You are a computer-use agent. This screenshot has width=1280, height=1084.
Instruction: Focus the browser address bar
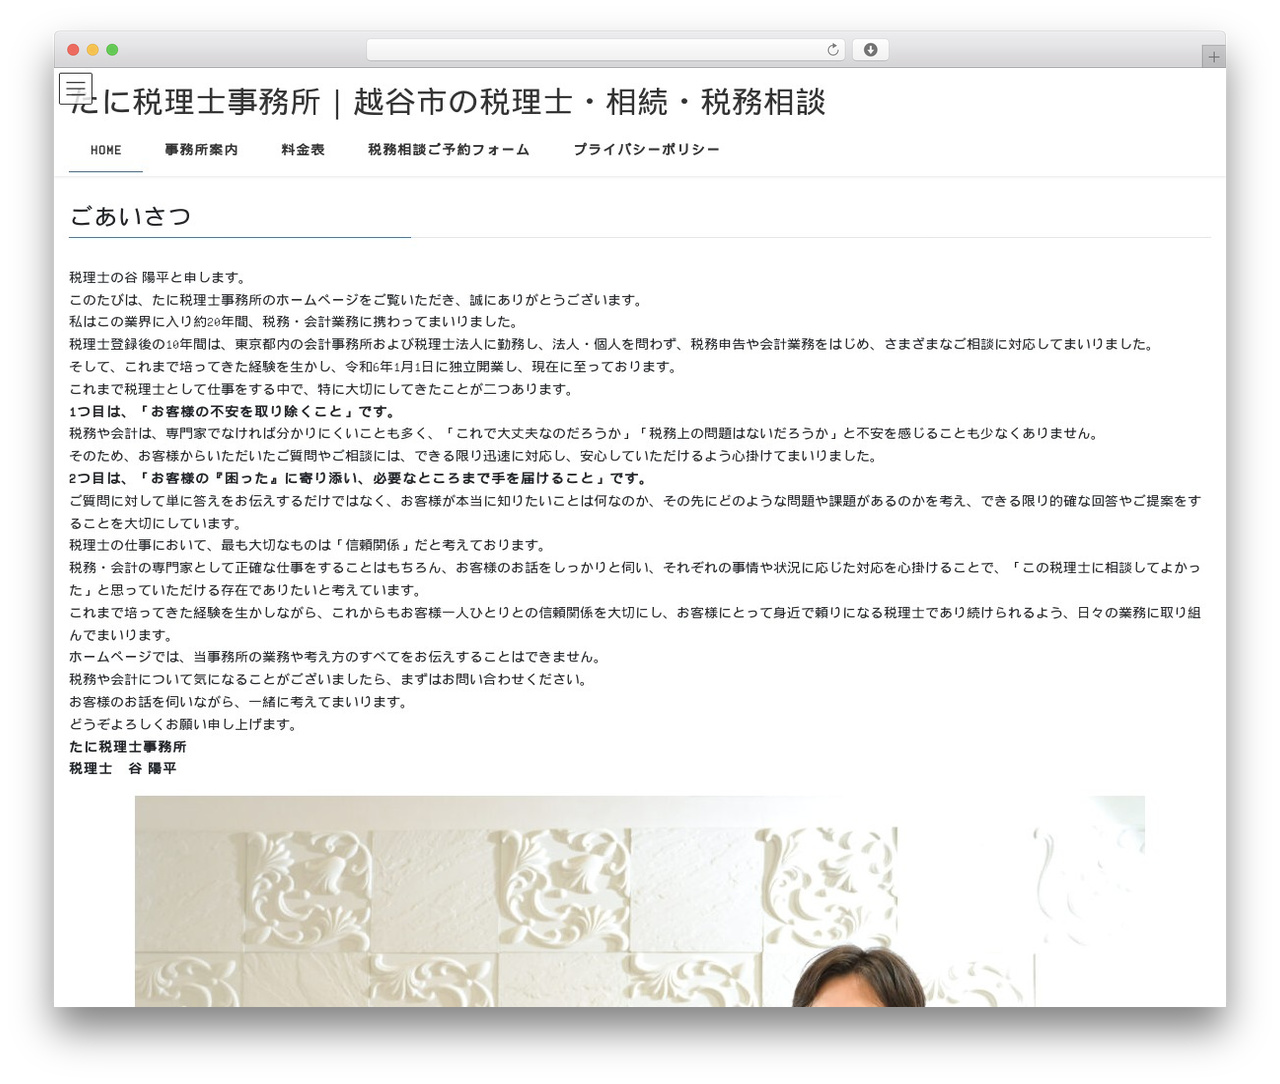(605, 50)
